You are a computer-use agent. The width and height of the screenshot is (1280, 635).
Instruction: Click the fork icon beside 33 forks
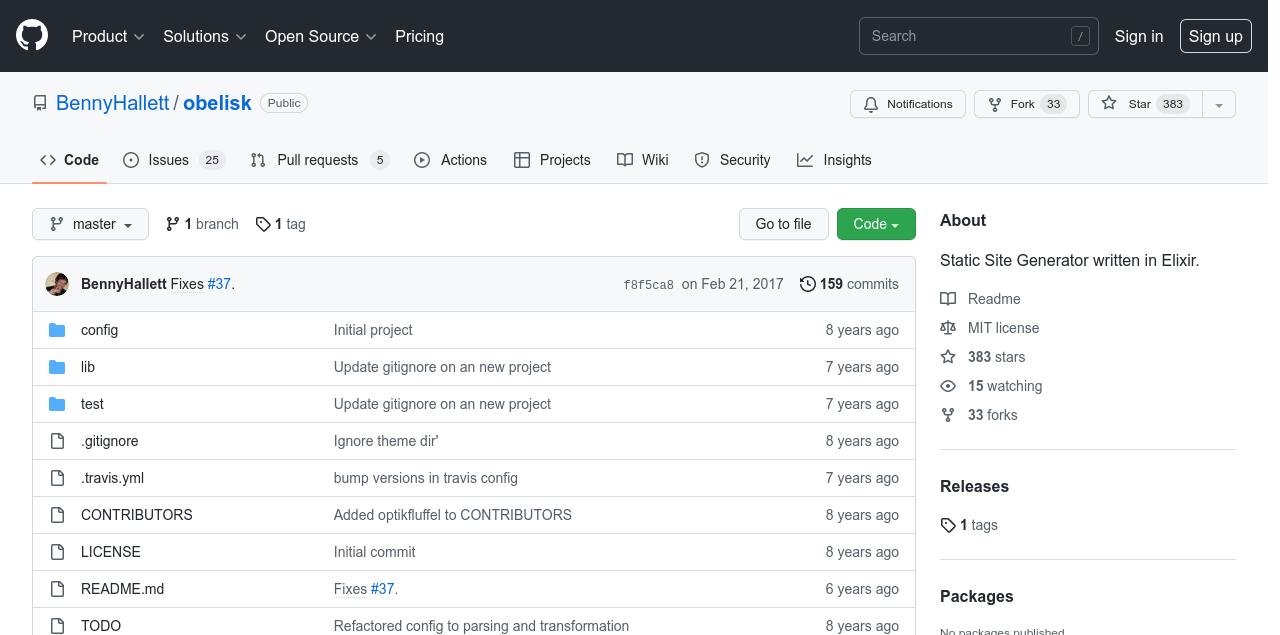tap(948, 415)
